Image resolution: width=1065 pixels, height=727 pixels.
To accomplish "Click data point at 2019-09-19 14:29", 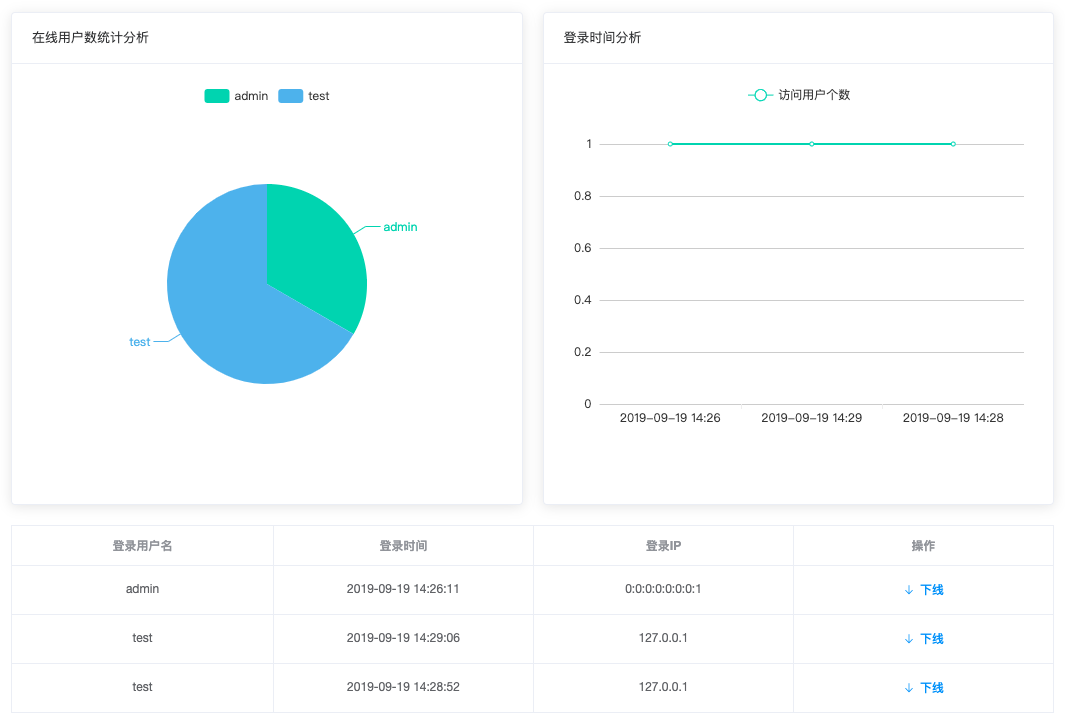I will click(x=812, y=144).
